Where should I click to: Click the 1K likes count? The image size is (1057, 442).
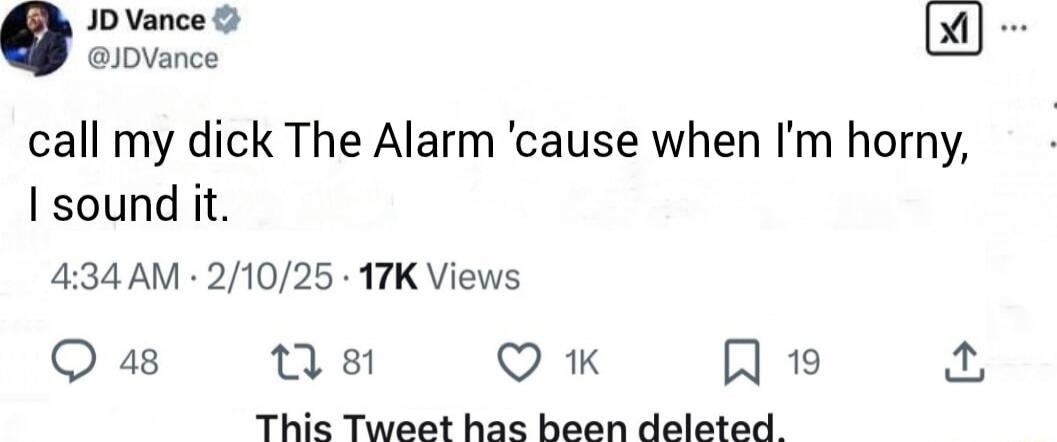[580, 364]
